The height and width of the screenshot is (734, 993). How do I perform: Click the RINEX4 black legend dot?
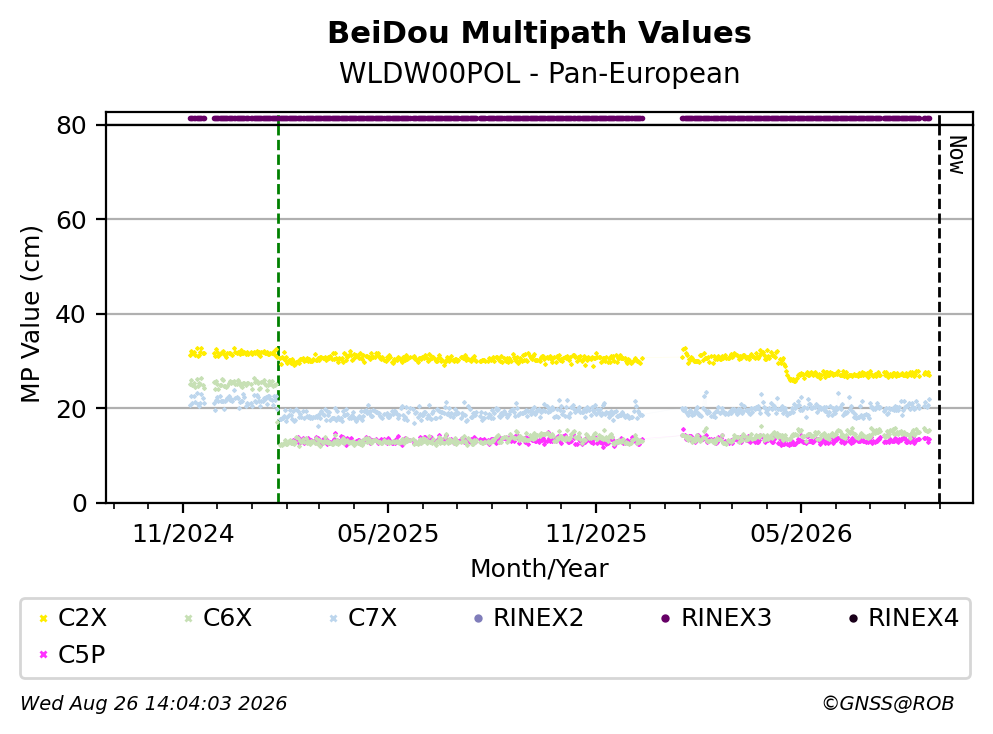pos(853,618)
